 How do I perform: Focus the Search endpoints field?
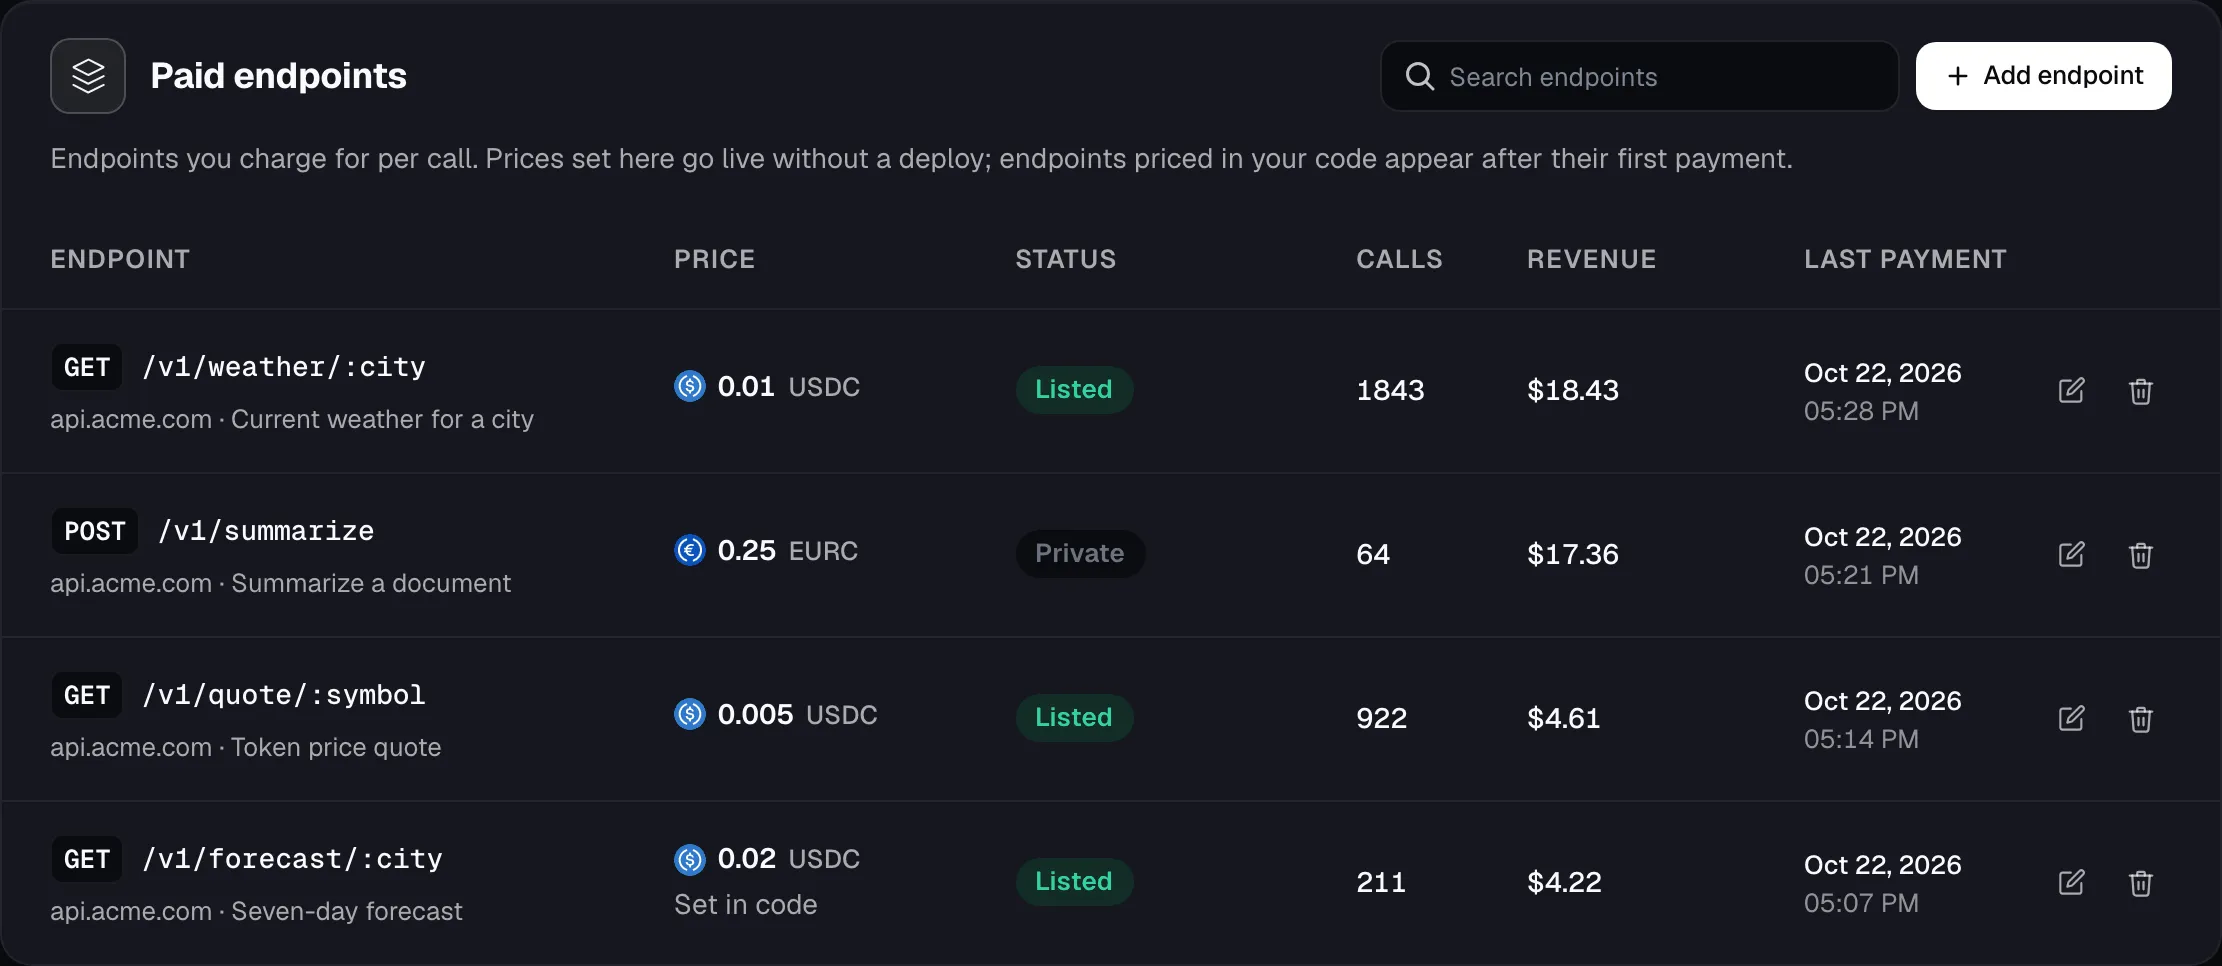(x=1639, y=76)
